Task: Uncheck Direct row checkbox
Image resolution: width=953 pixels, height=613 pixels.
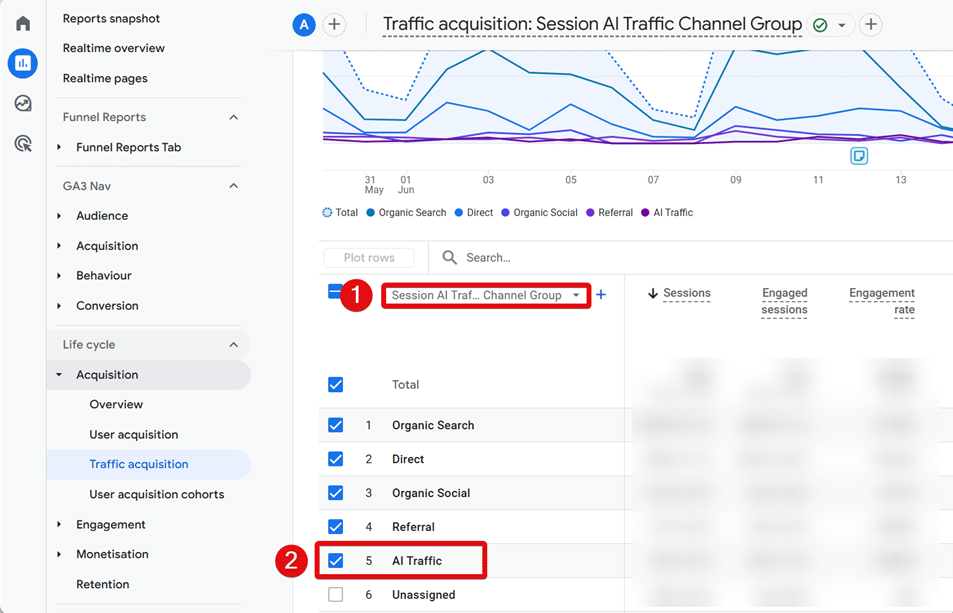Action: 335,459
